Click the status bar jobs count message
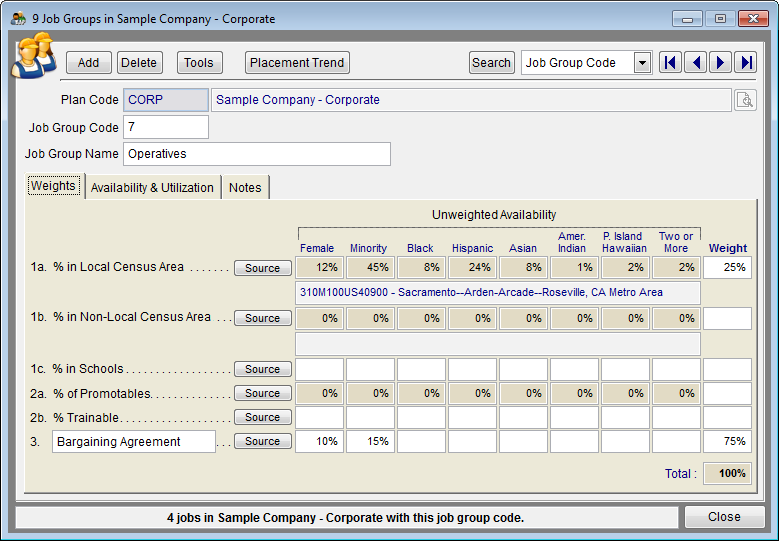The image size is (779, 541). click(x=345, y=518)
